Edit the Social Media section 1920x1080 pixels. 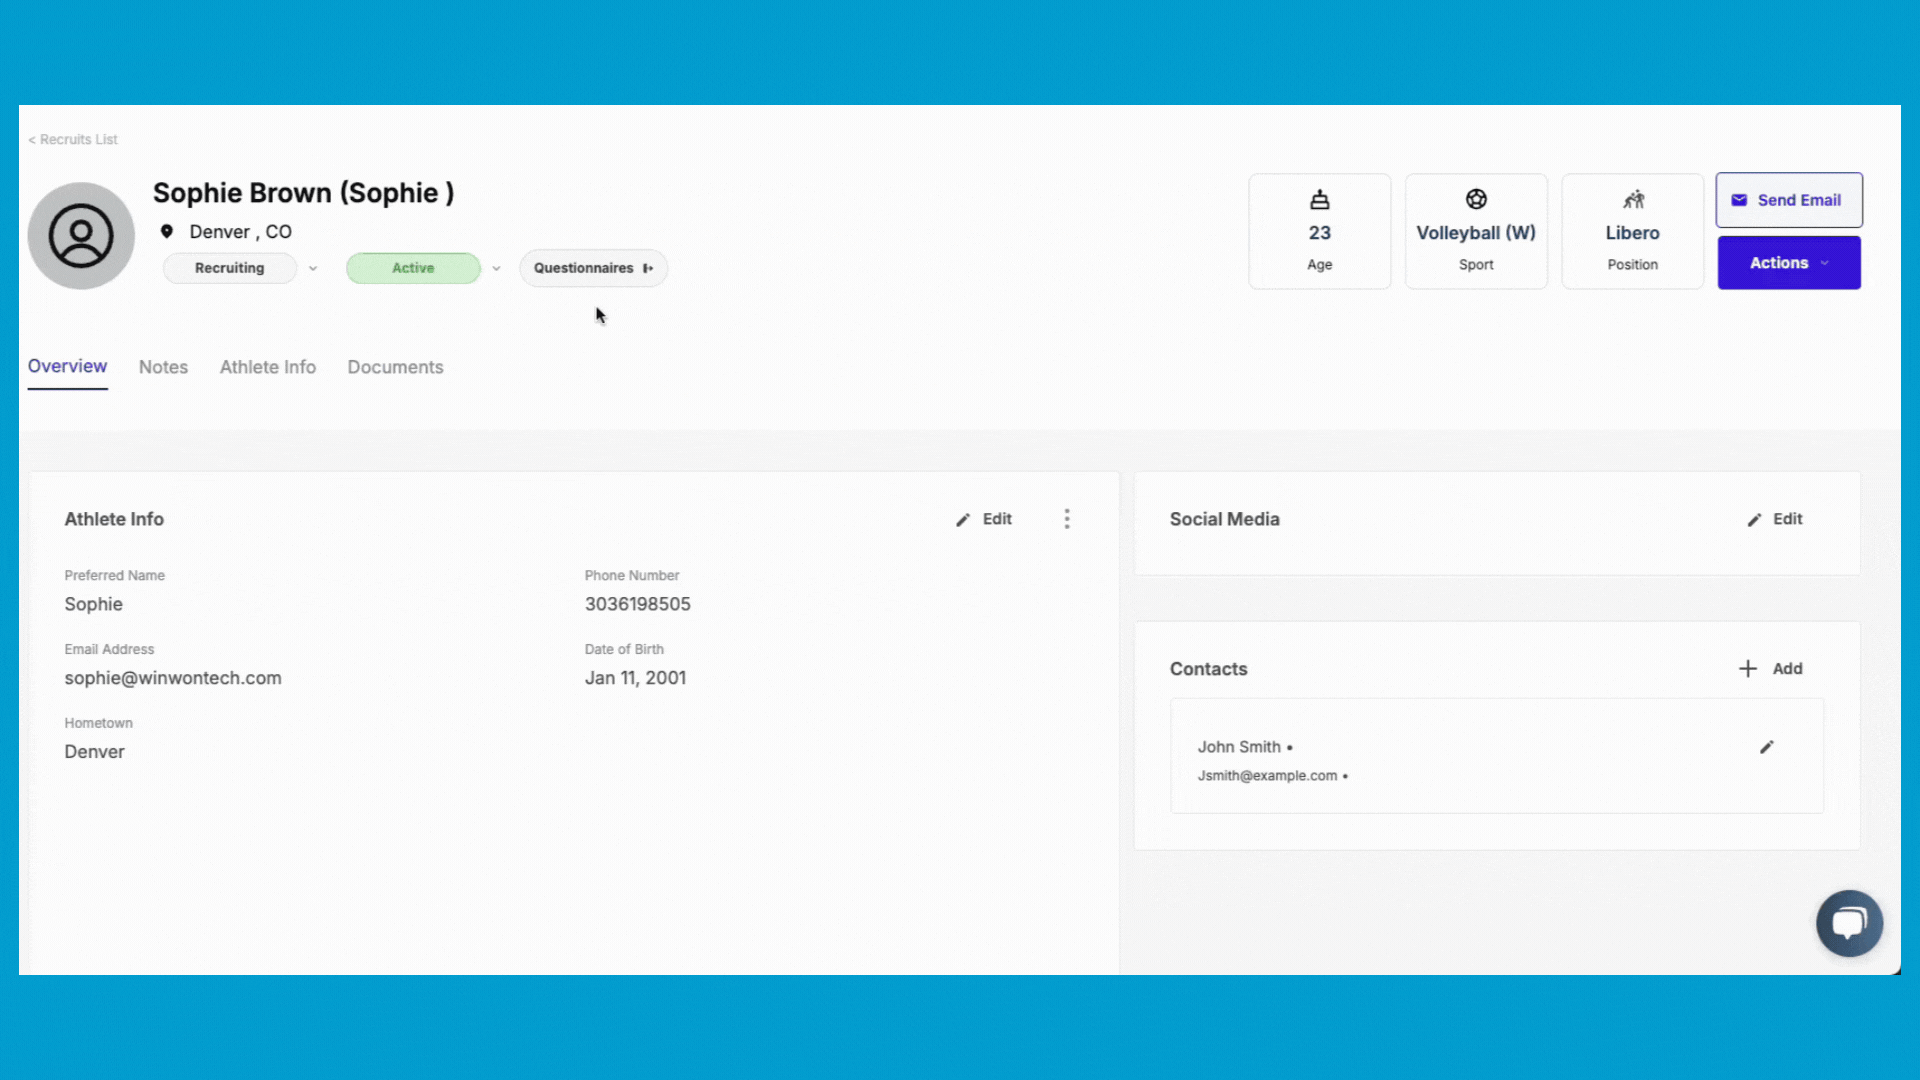click(1775, 519)
